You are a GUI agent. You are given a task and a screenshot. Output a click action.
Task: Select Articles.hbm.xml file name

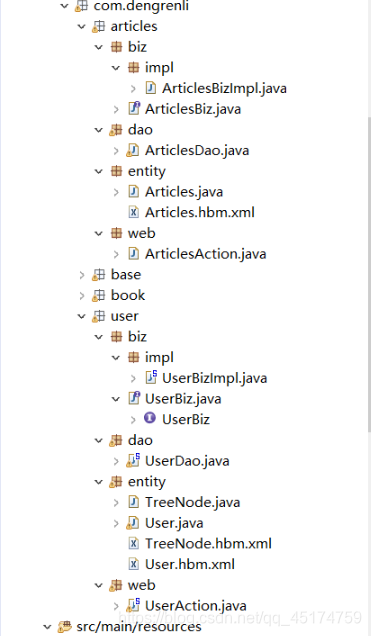pyautogui.click(x=200, y=212)
